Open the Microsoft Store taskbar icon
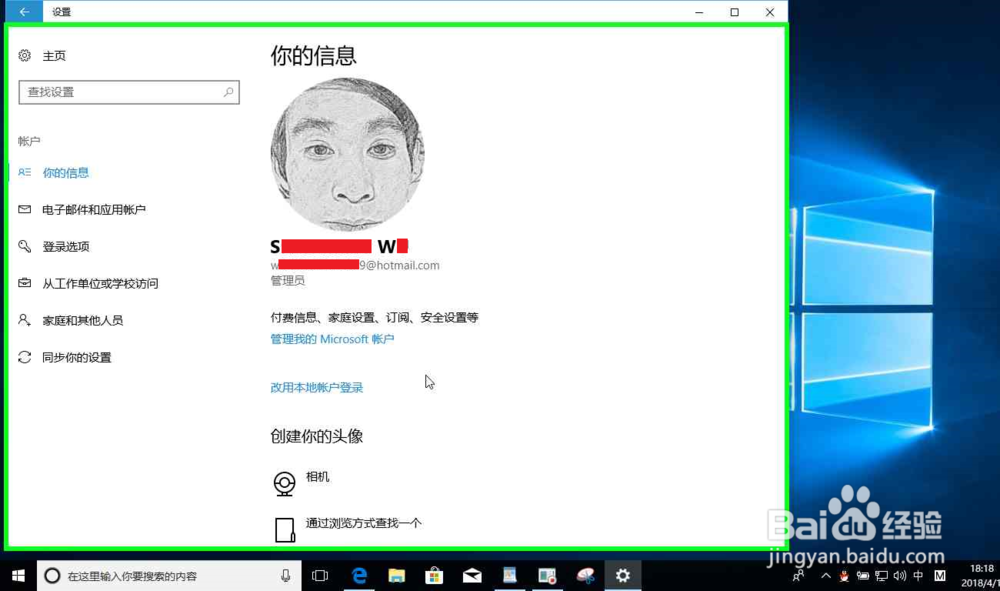The image size is (1000, 591). tap(434, 575)
